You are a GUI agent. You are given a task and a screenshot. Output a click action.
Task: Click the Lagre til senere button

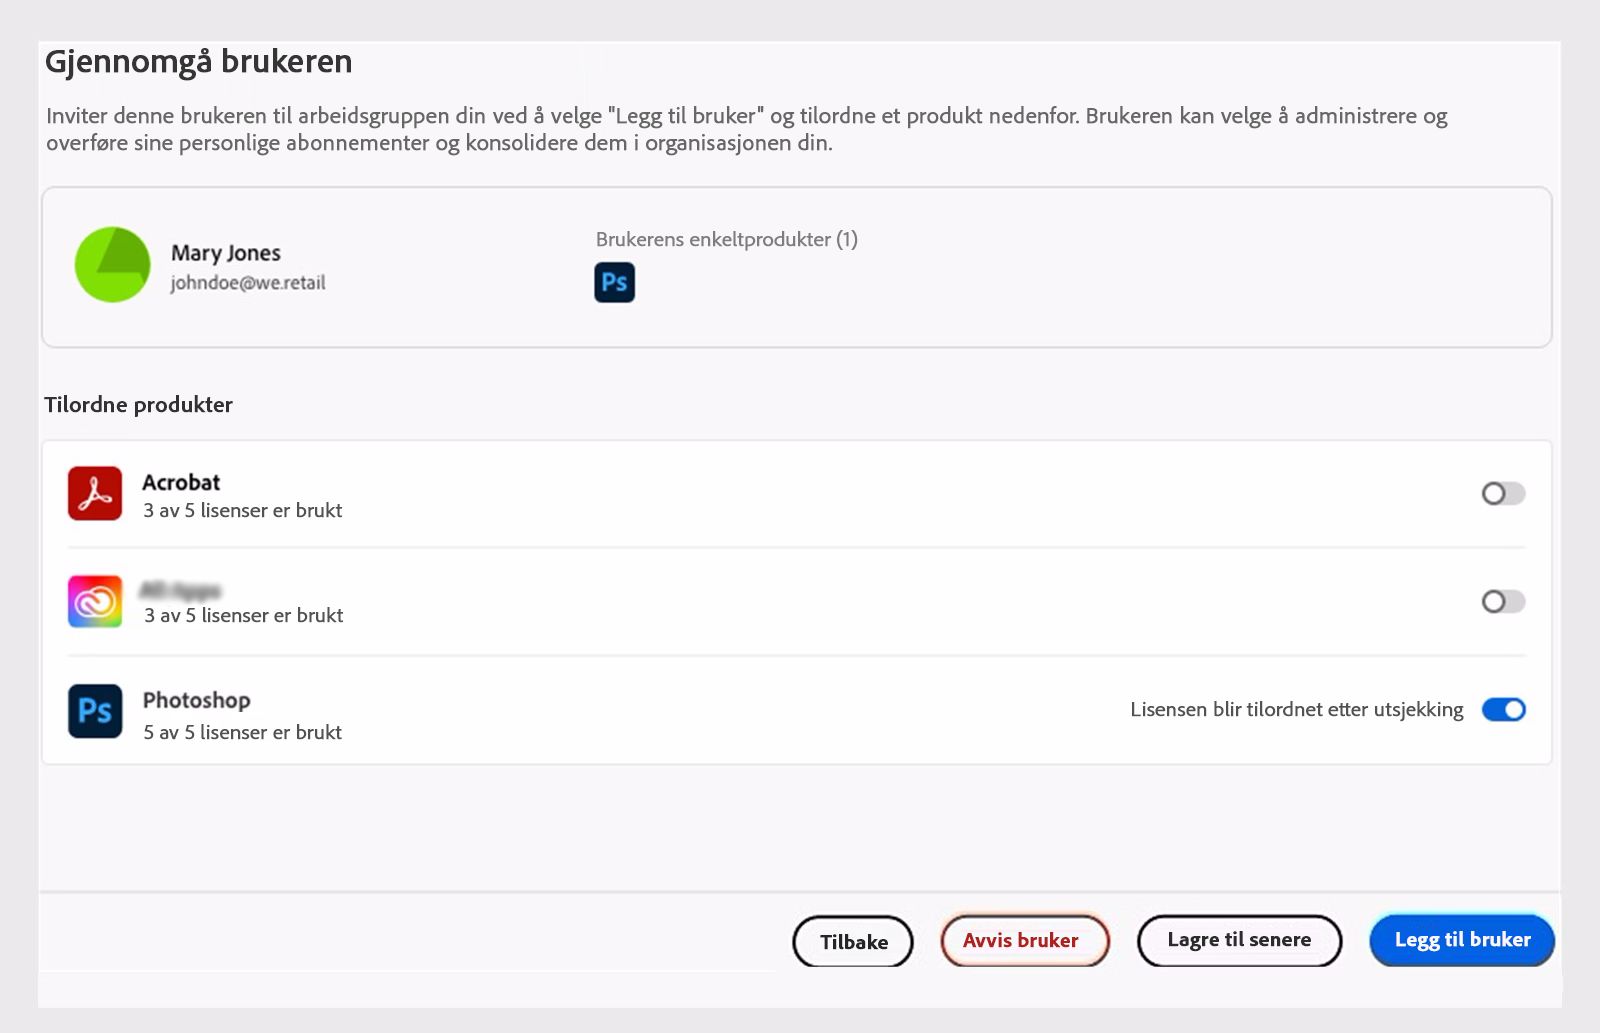click(x=1239, y=940)
